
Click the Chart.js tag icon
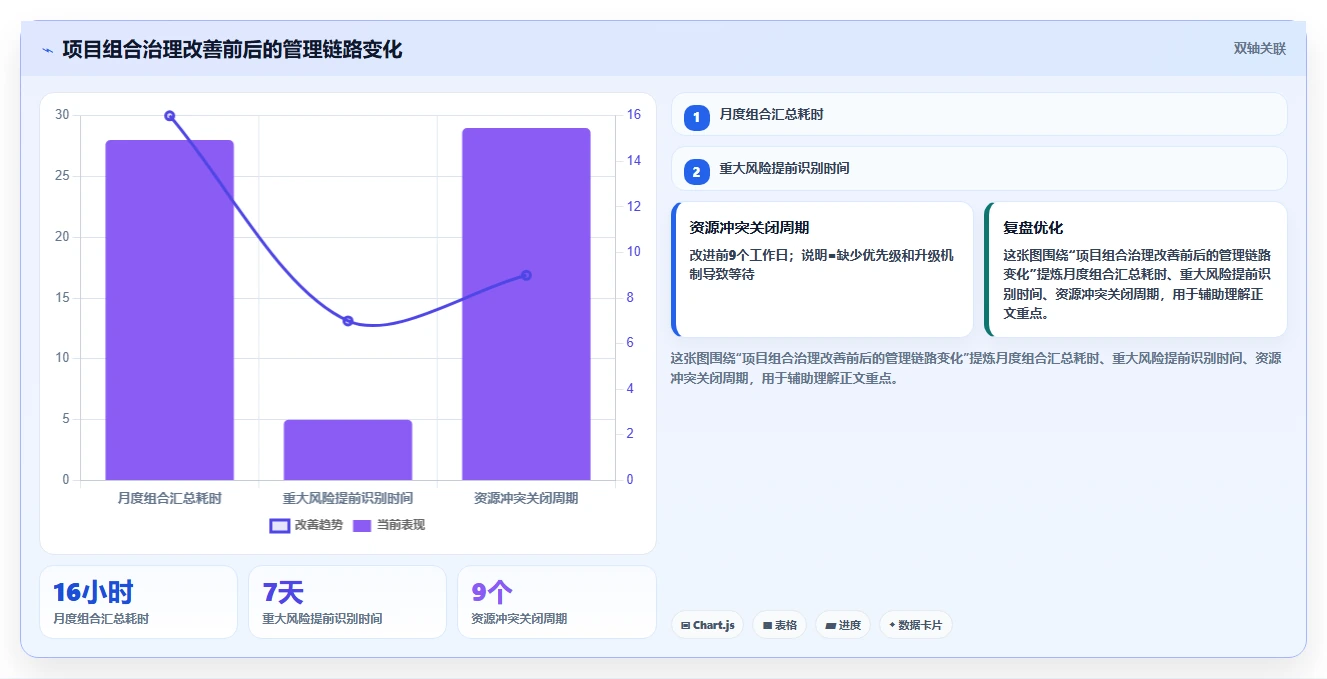(685, 625)
